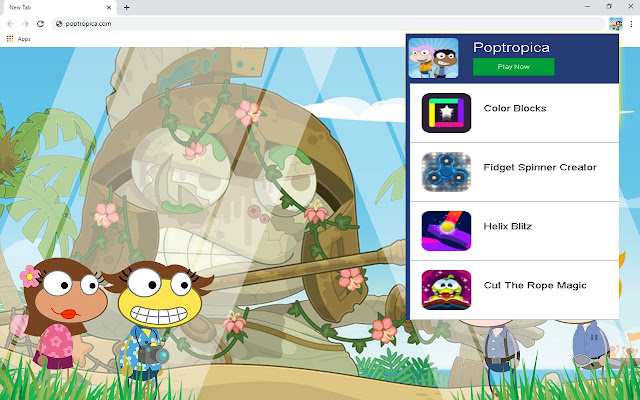The height and width of the screenshot is (400, 640).
Task: Click the Apps bookmark label
Action: click(24, 39)
